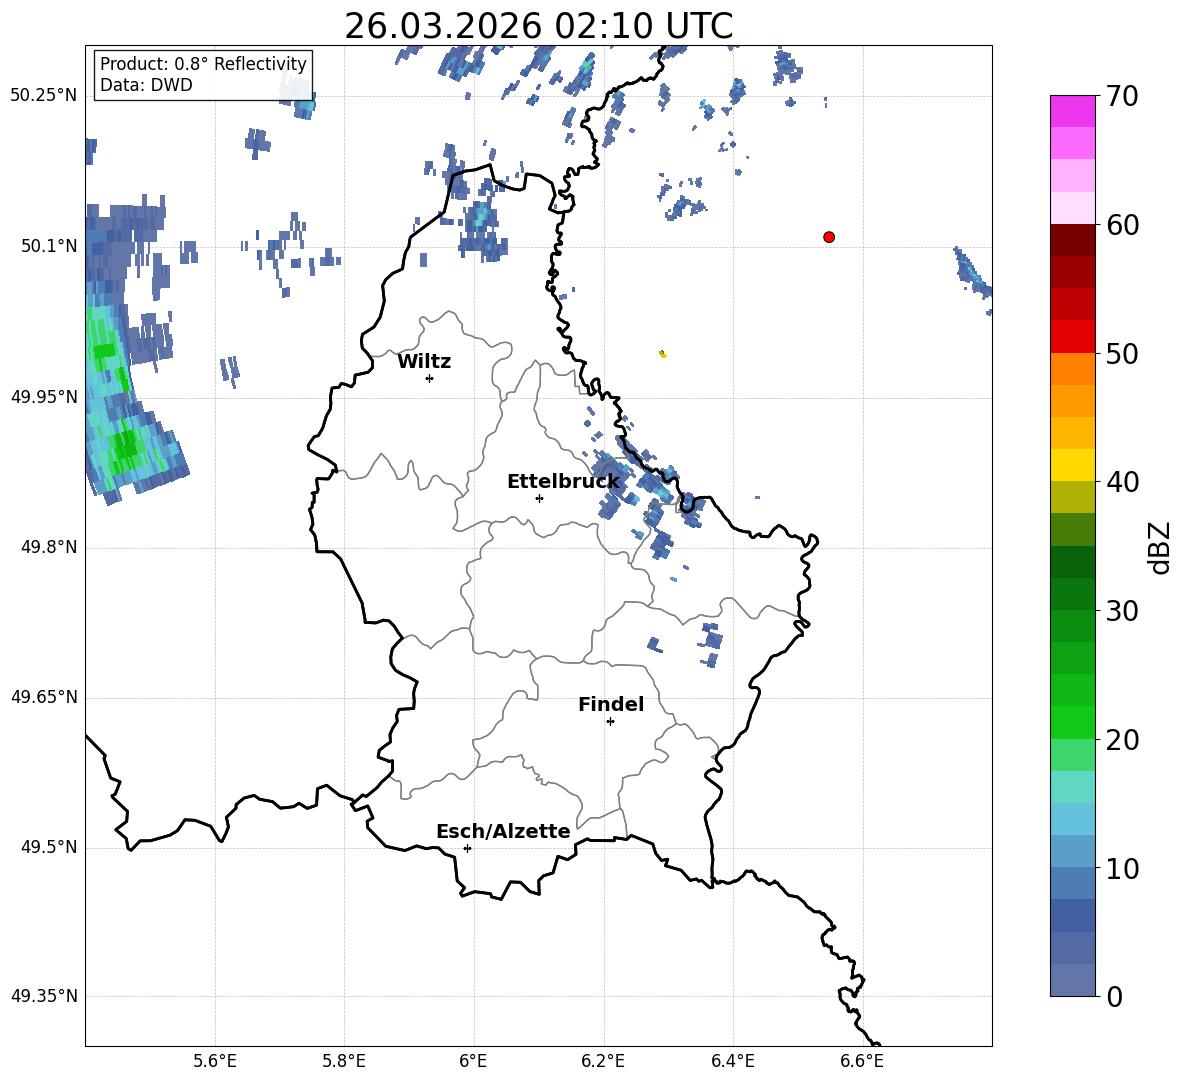Click the 'Data: DWD' text
1184x1081 pixels.
(146, 85)
